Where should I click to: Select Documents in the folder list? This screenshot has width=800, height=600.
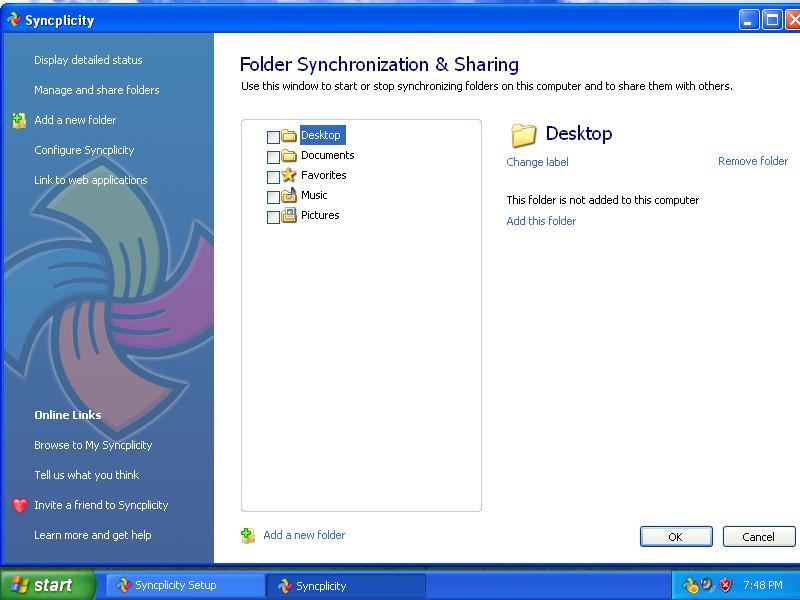[327, 155]
